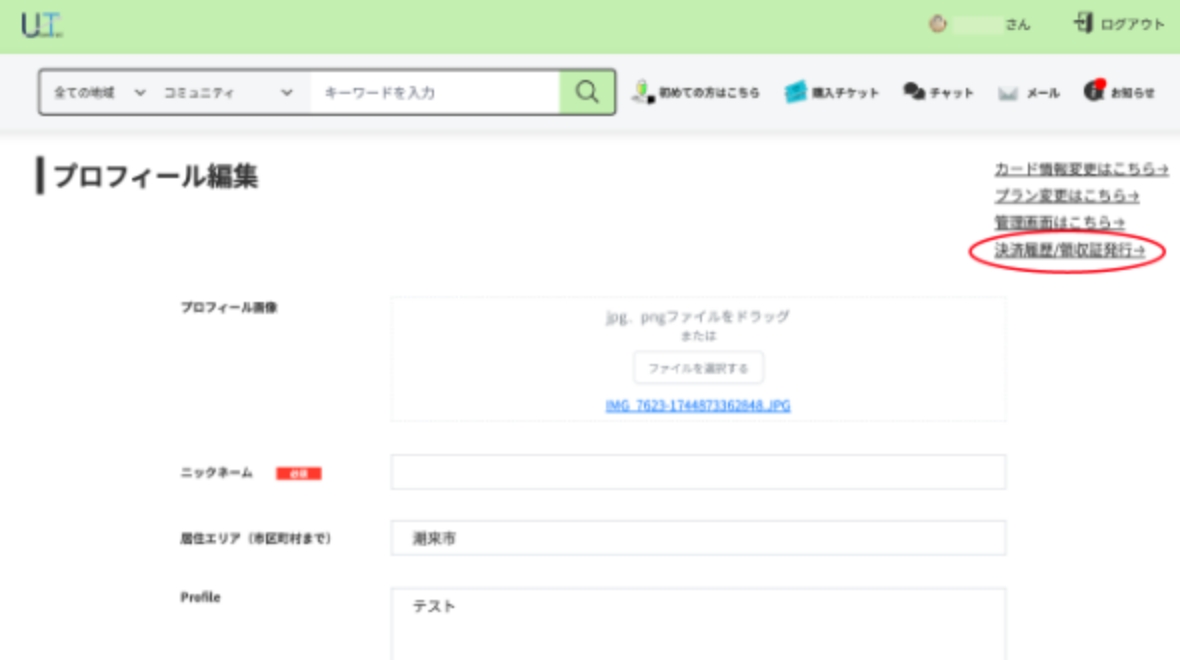Click the logout door icon
The height and width of the screenshot is (660, 1180).
click(x=1083, y=24)
